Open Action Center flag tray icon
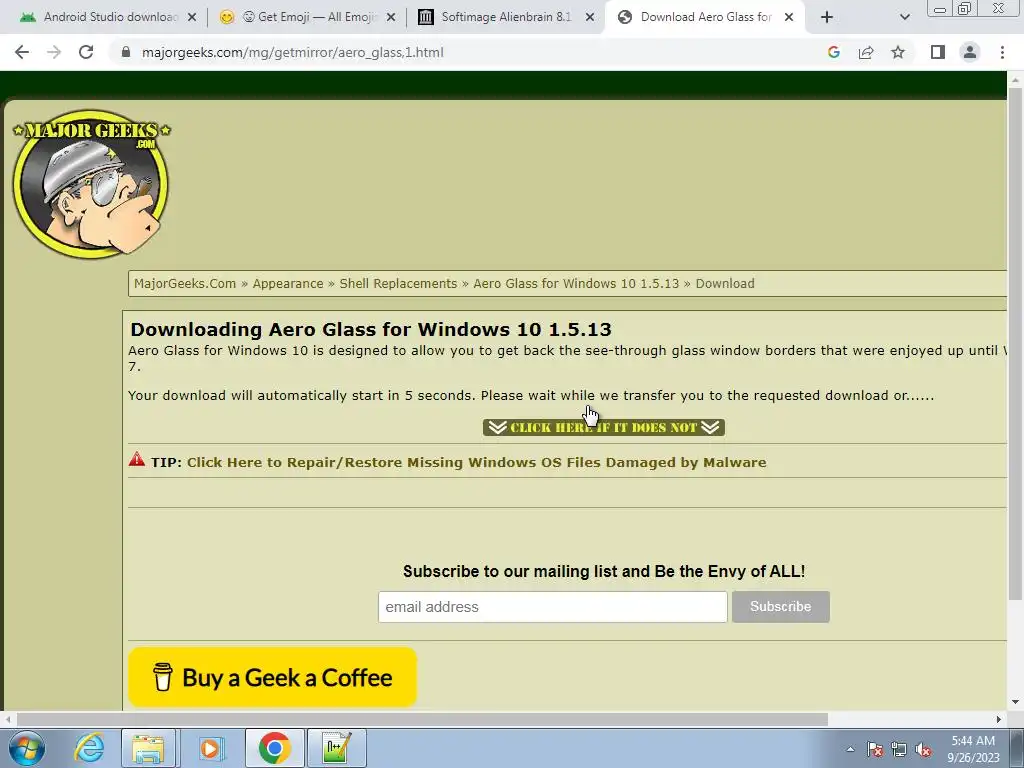The height and width of the screenshot is (768, 1024). pos(875,750)
